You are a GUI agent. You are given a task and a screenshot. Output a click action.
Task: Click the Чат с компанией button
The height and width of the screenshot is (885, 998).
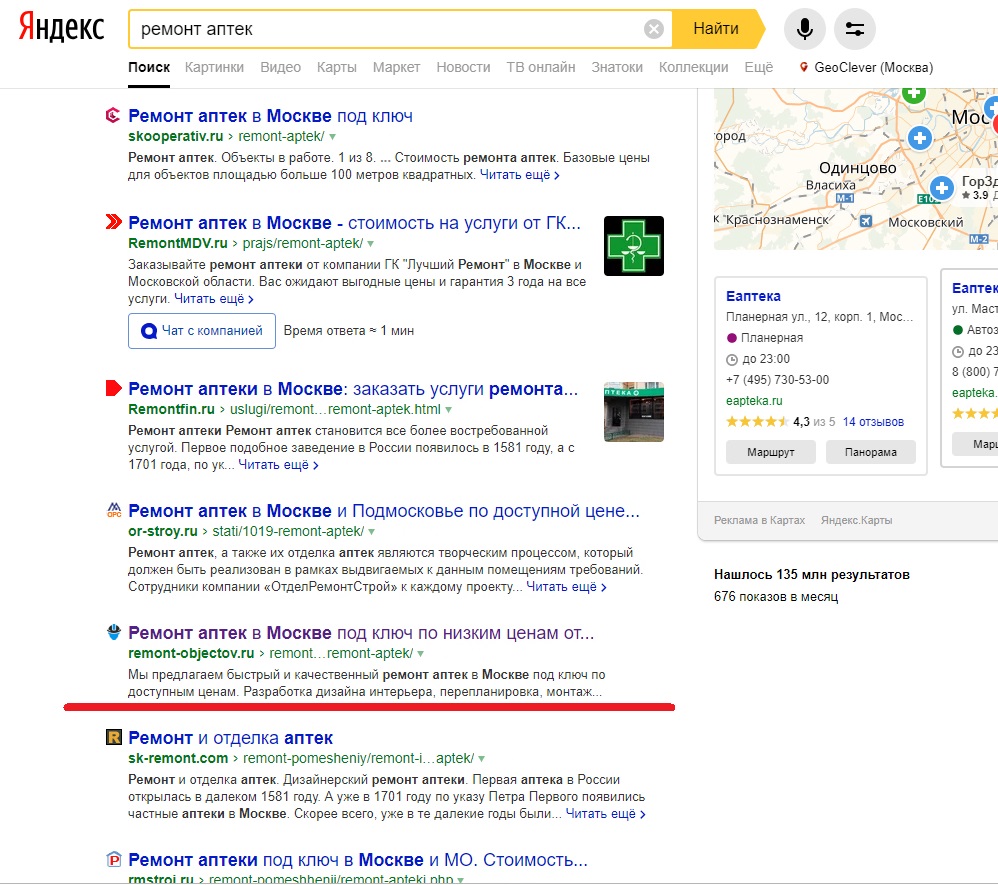[x=202, y=331]
